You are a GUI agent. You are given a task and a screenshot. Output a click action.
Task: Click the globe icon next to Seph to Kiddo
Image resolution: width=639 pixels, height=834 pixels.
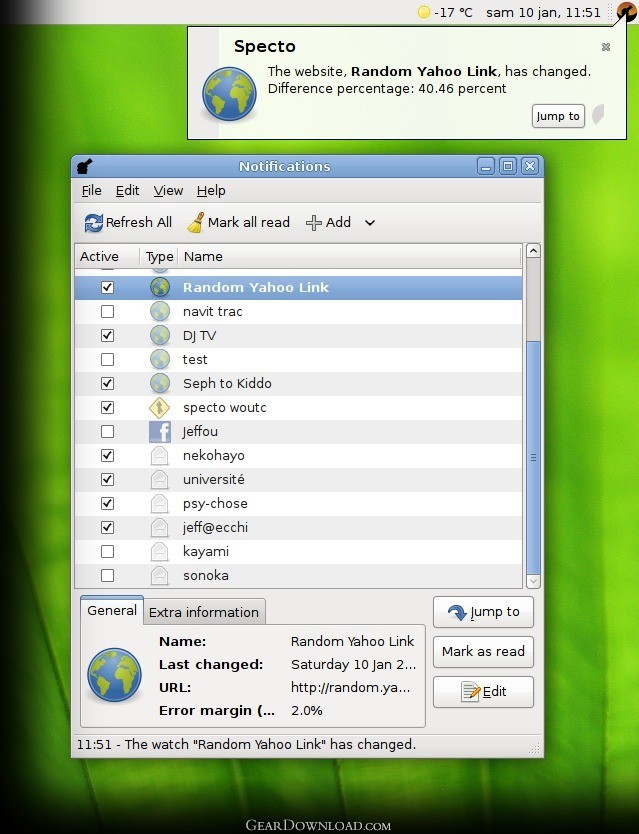pyautogui.click(x=160, y=383)
